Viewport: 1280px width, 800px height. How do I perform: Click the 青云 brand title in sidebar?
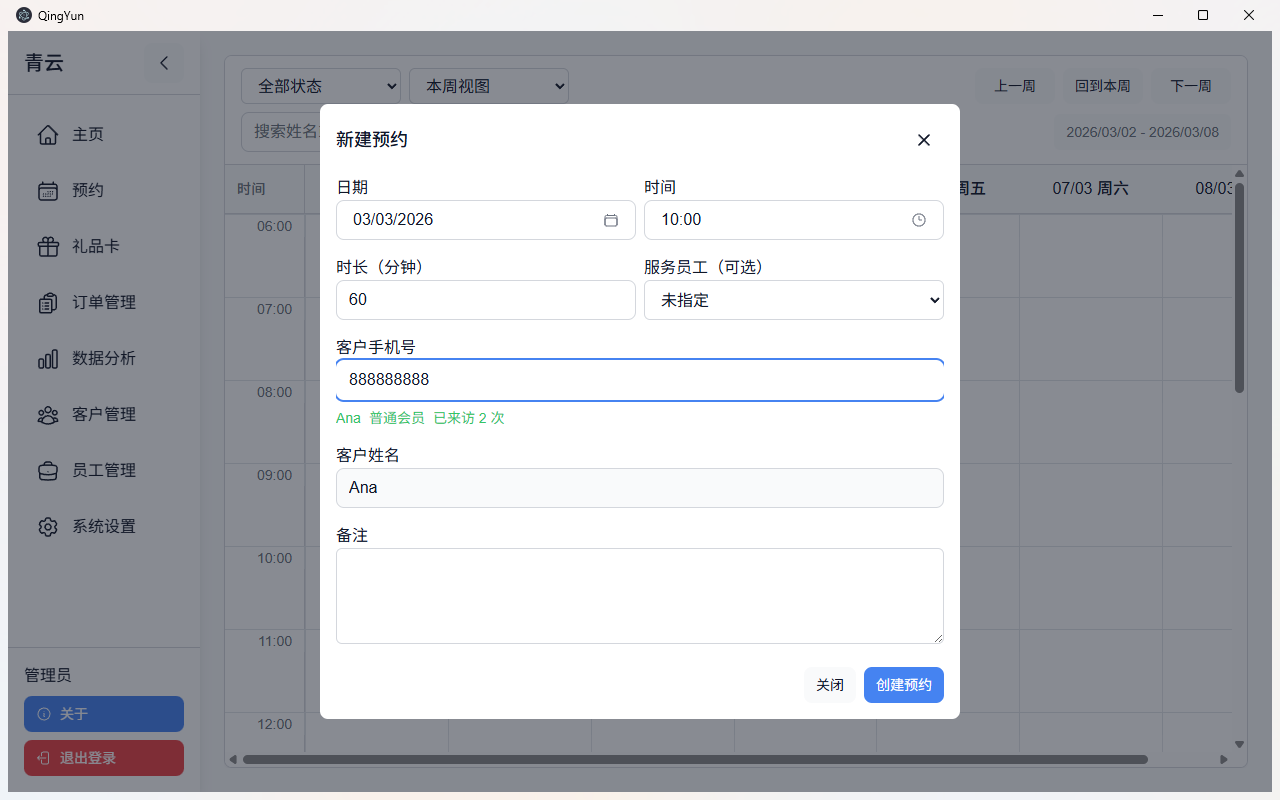[x=44, y=63]
